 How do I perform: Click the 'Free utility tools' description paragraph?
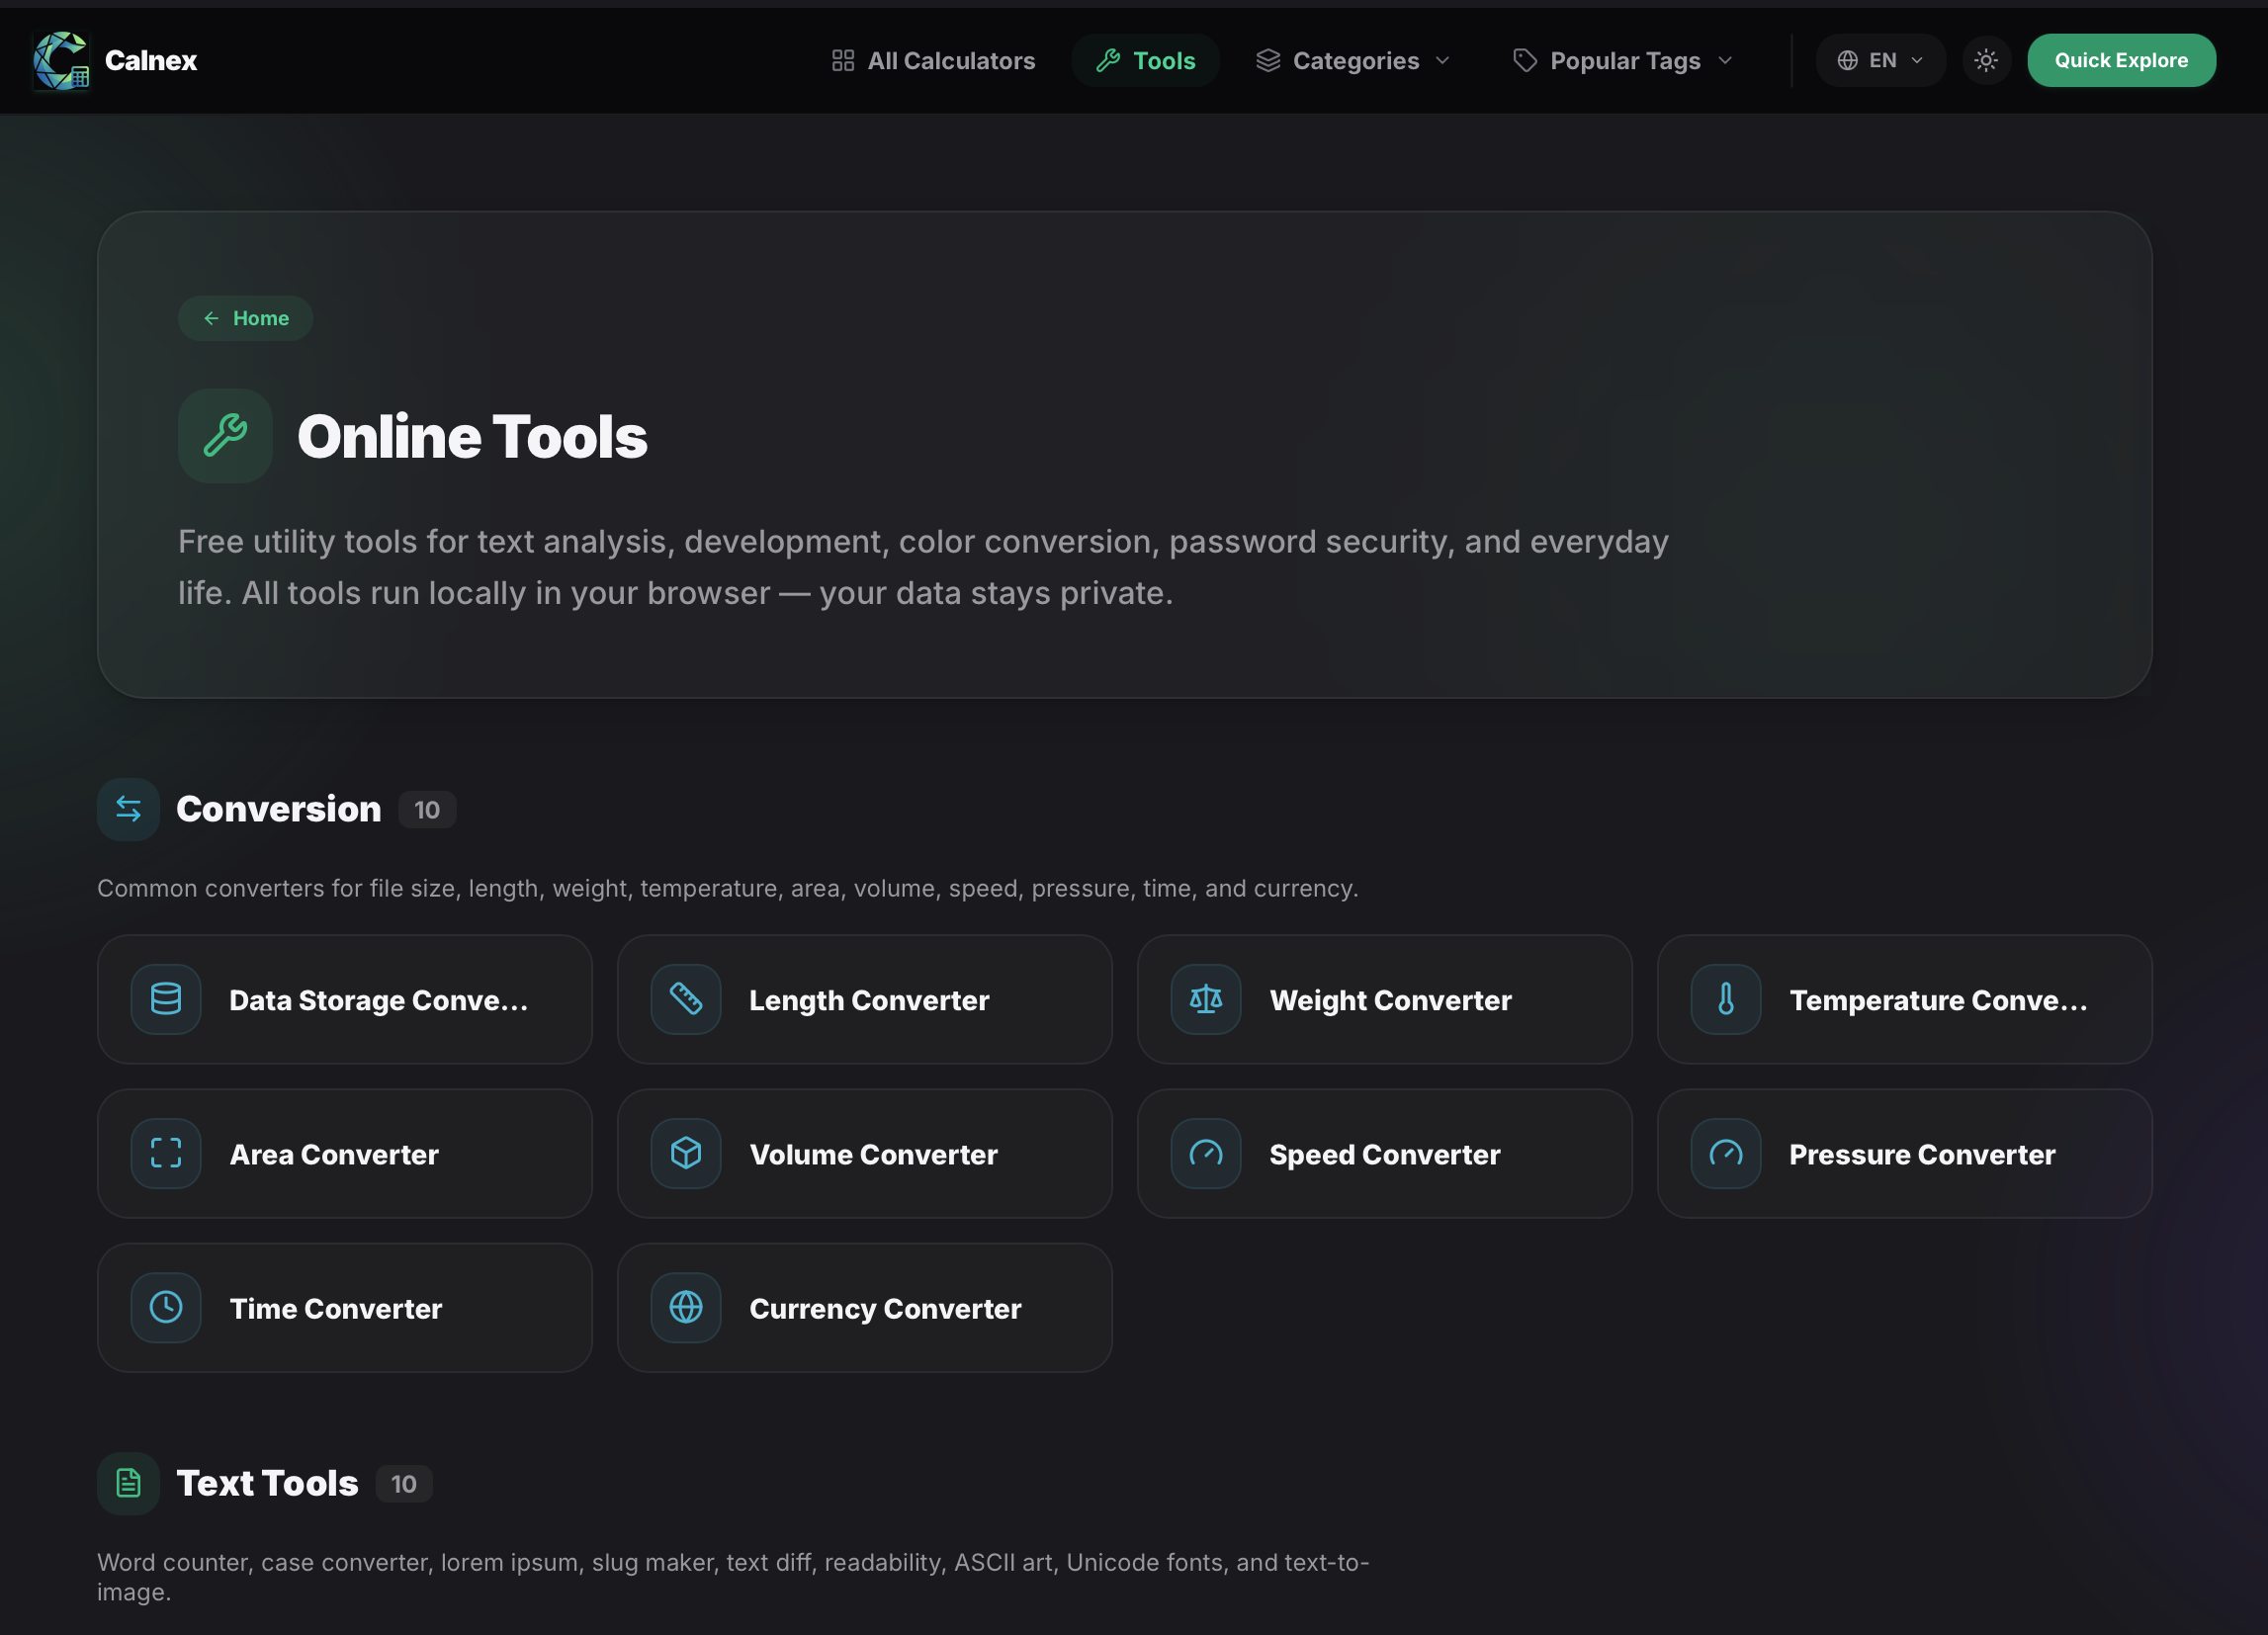(x=923, y=567)
